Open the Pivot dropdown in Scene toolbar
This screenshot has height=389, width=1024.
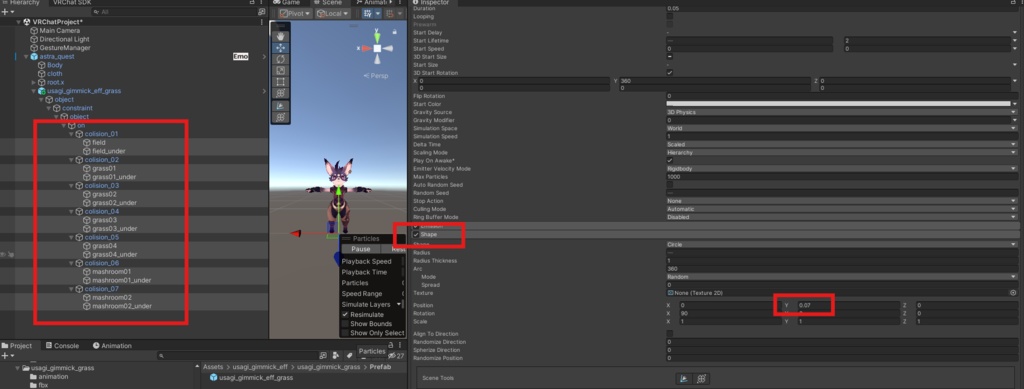point(295,13)
